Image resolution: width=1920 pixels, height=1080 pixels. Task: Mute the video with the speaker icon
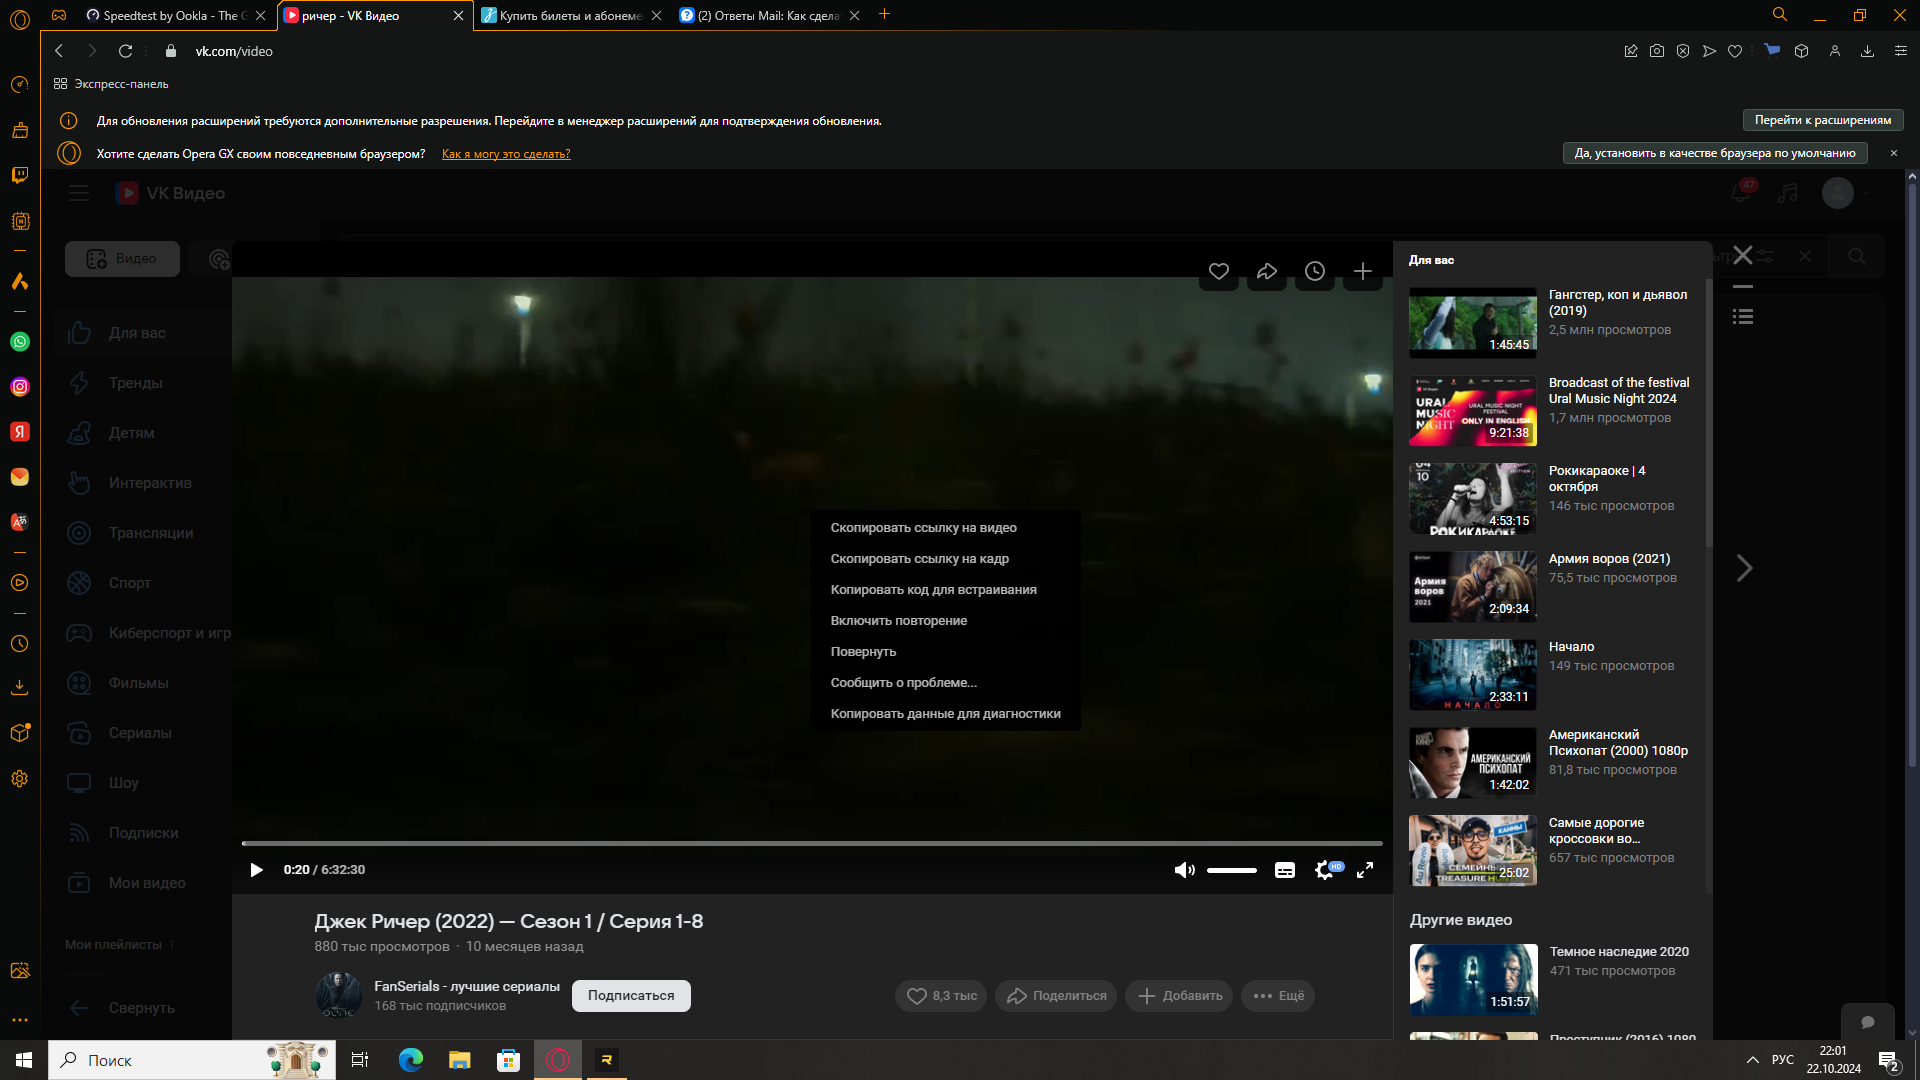tap(1184, 870)
